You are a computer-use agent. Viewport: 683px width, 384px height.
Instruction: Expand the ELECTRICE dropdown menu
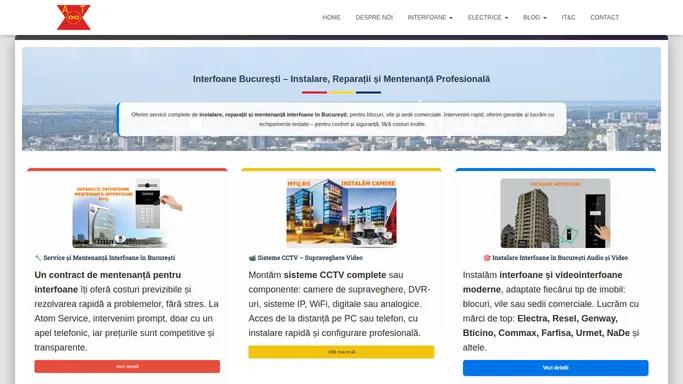click(488, 17)
